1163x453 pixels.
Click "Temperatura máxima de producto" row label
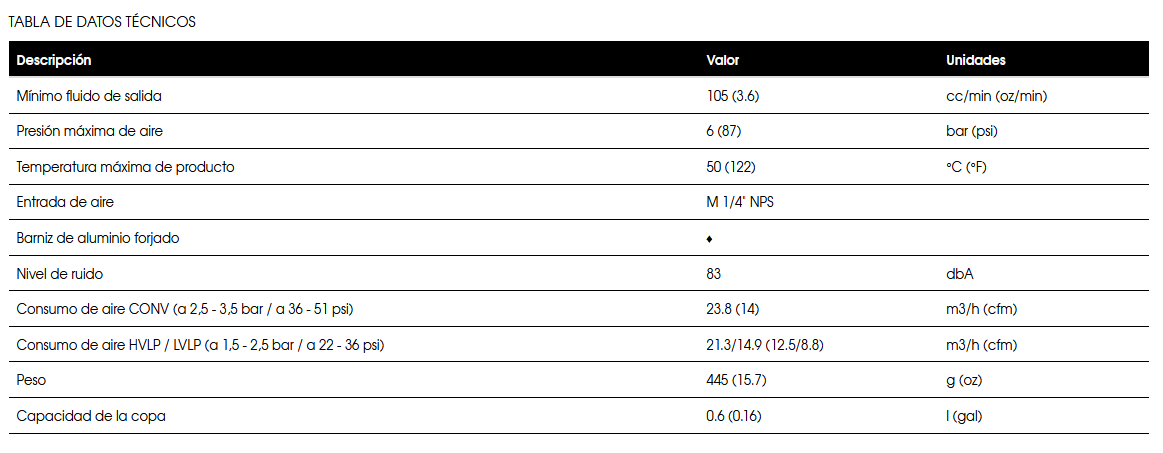point(126,167)
